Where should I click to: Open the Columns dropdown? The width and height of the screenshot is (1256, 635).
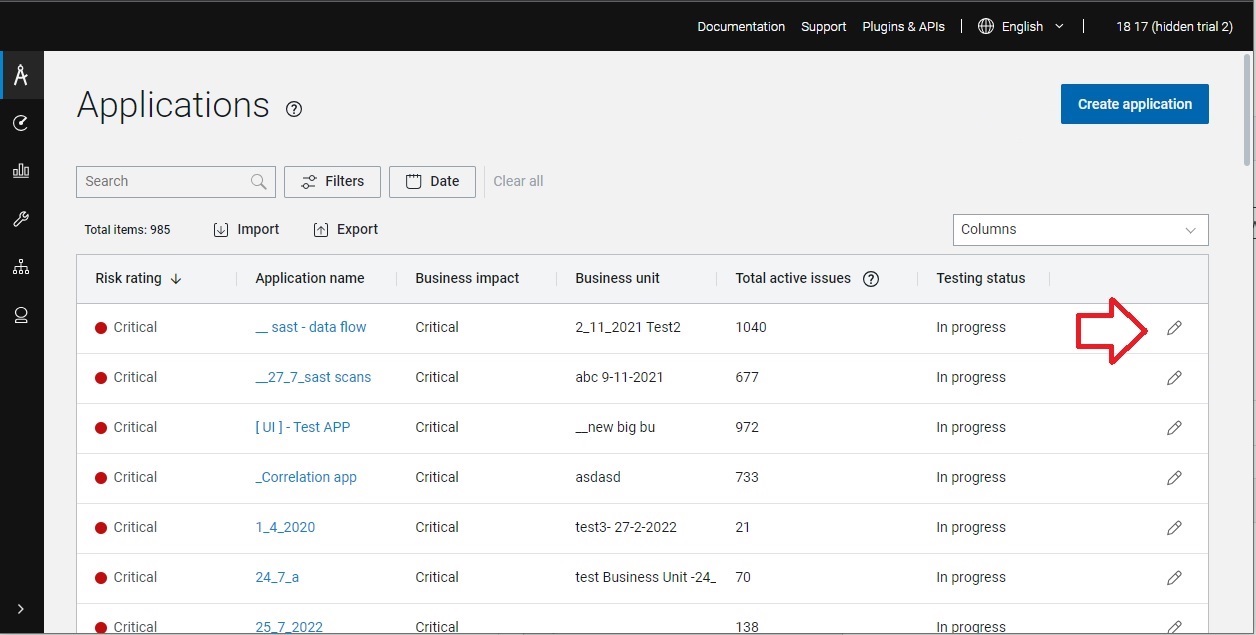point(1080,229)
